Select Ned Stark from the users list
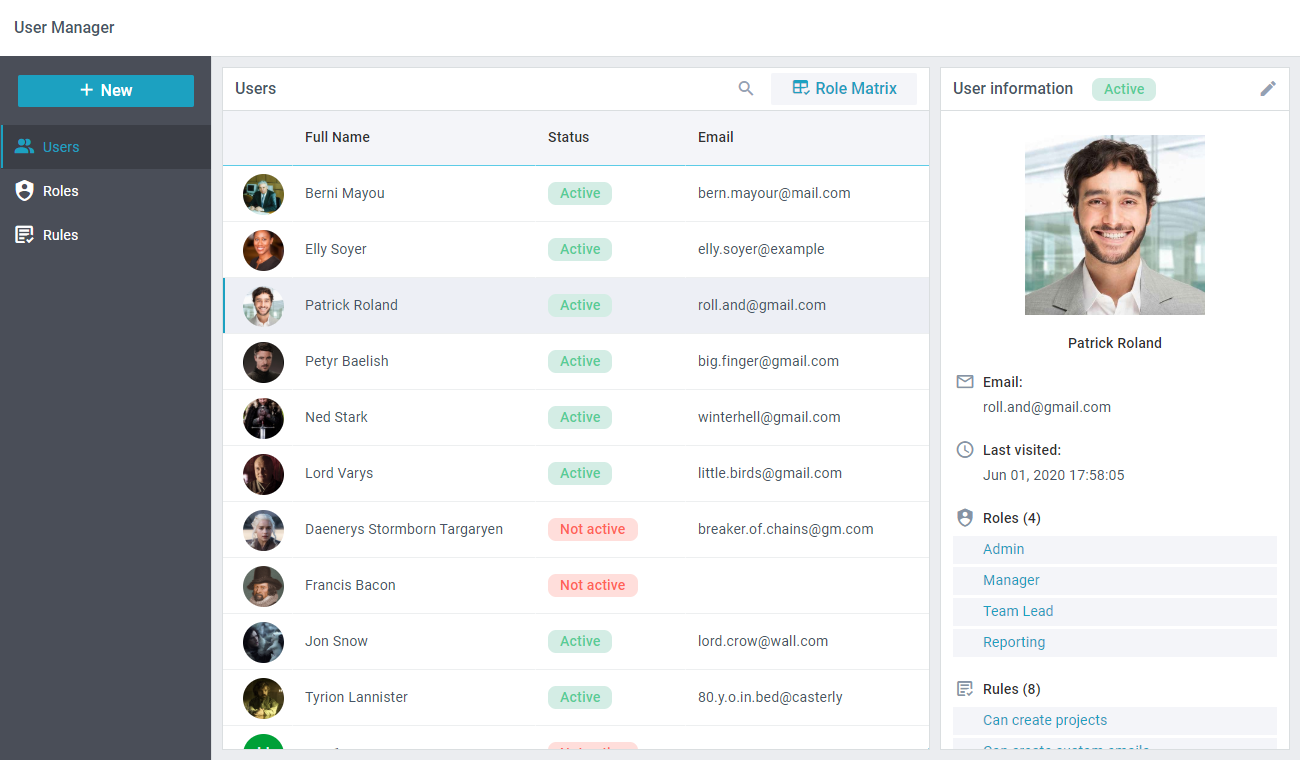The height and width of the screenshot is (760, 1300). point(336,417)
